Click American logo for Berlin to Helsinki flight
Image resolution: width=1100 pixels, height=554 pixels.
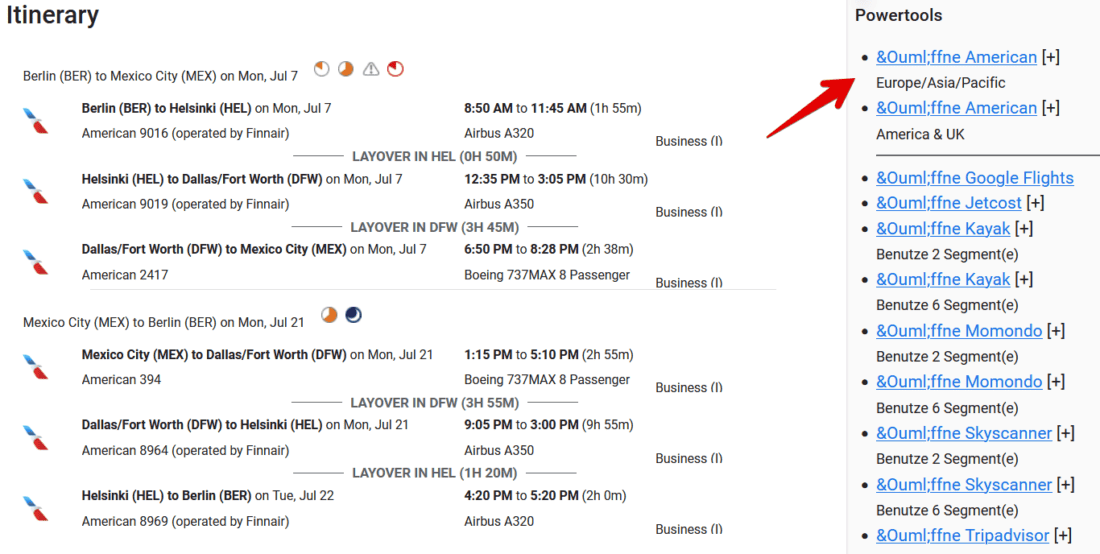pos(36,120)
